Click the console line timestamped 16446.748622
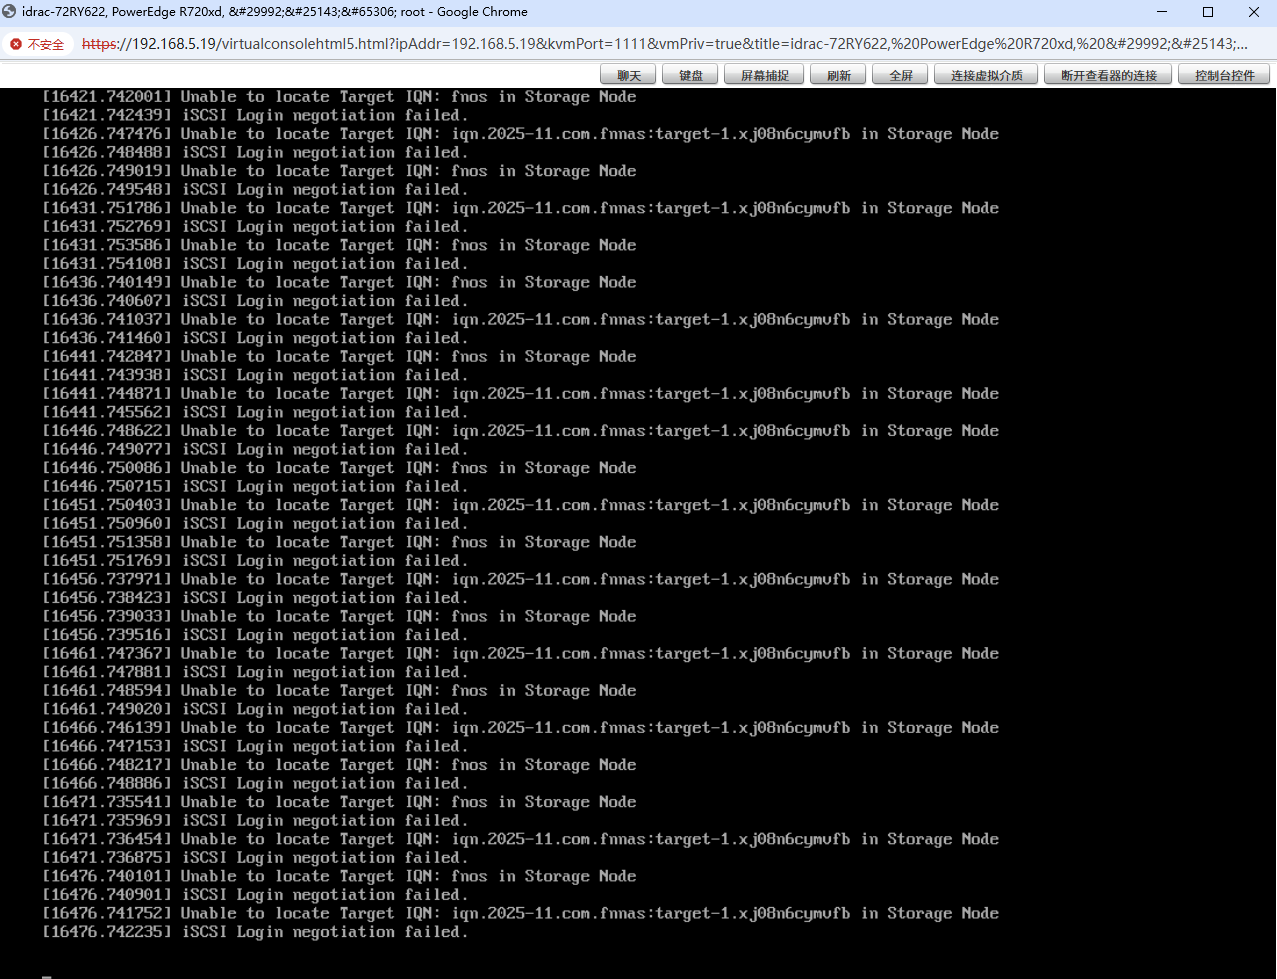 521,431
